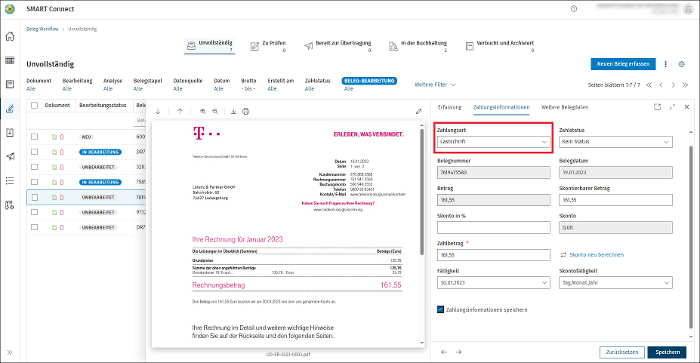Image resolution: width=700 pixels, height=363 pixels.
Task: Open the Weitere Belegdaten tab
Action: click(564, 107)
